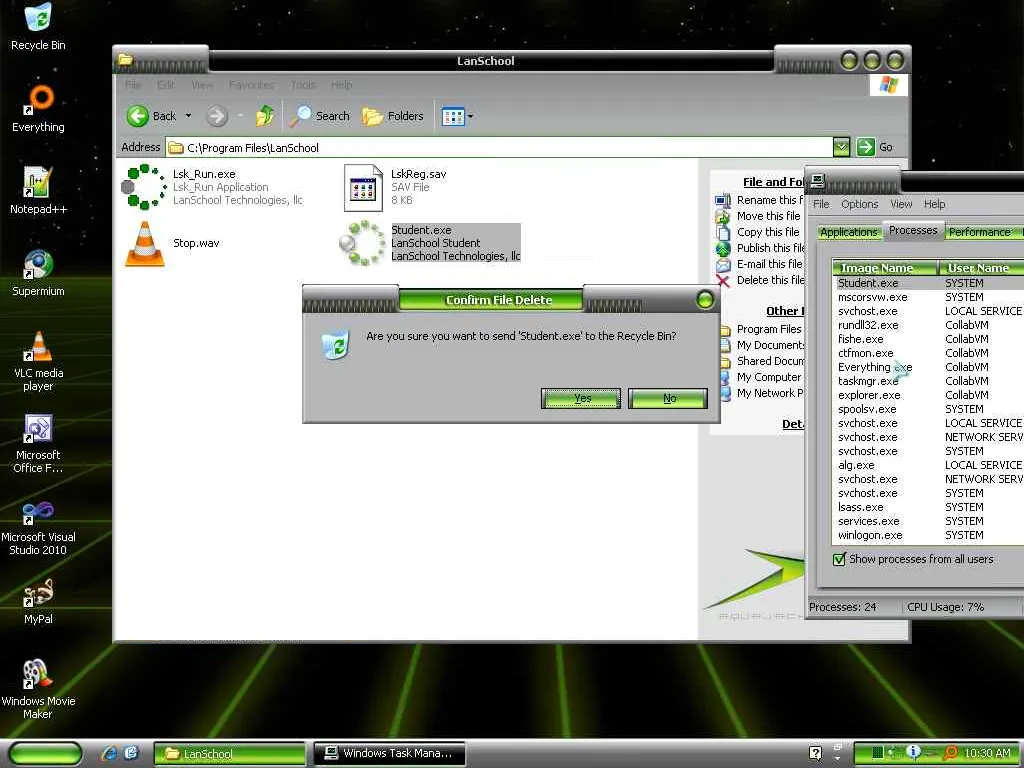Viewport: 1024px width, 768px height.
Task: Toggle Show processes from all users checkbox
Action: click(x=839, y=560)
